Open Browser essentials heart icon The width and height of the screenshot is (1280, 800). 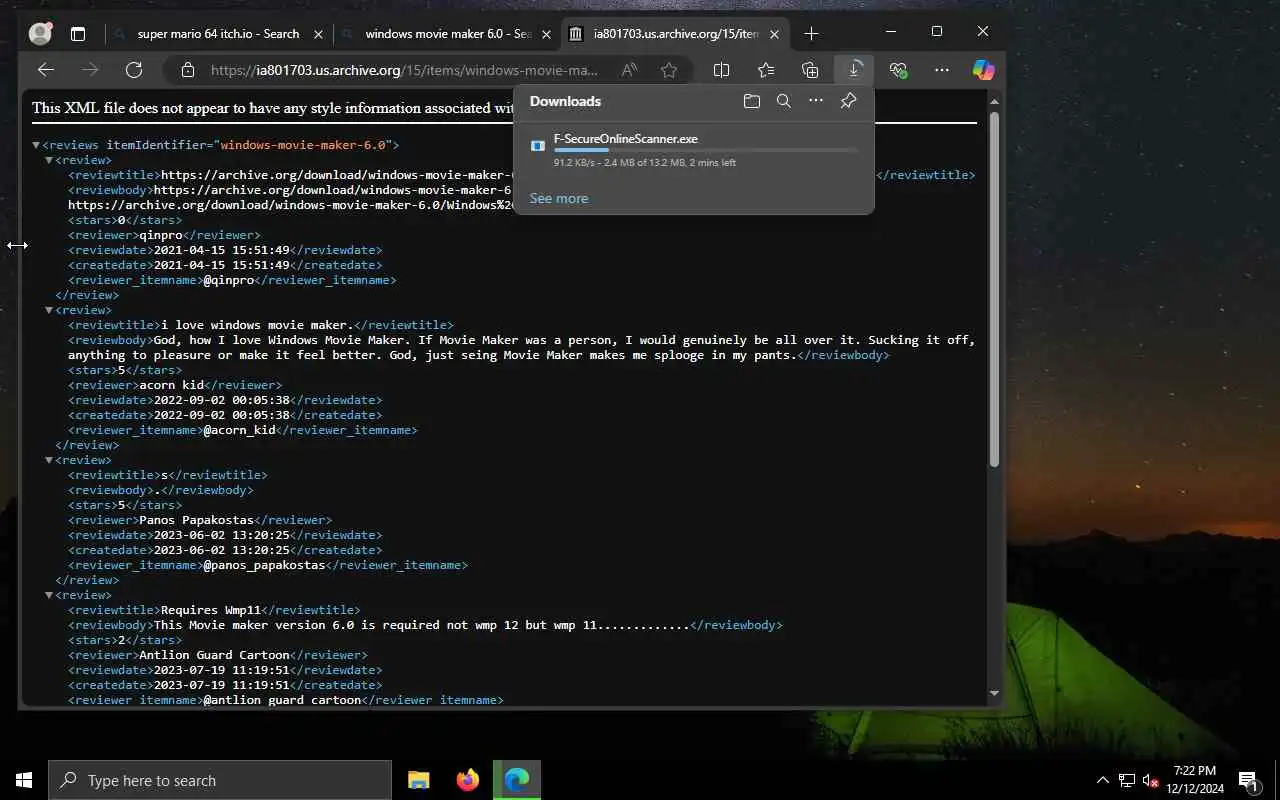click(898, 70)
